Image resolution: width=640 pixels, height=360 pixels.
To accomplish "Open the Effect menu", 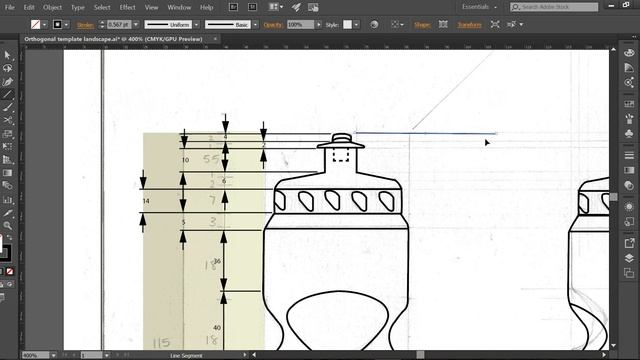I will tap(127, 7).
